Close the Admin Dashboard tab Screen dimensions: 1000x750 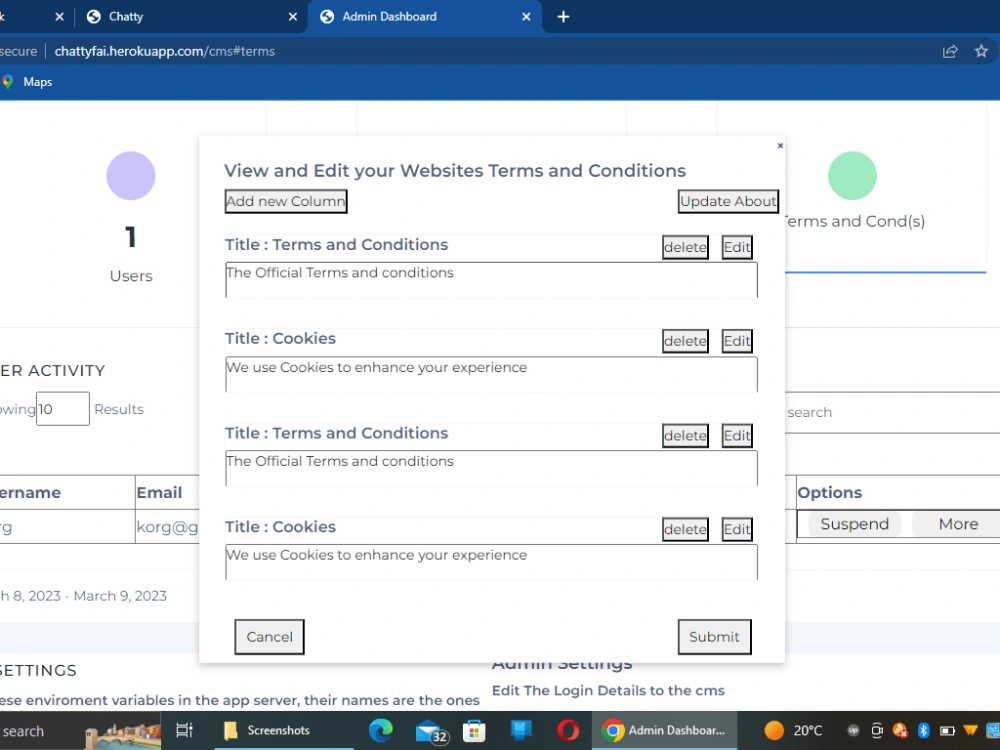(526, 17)
